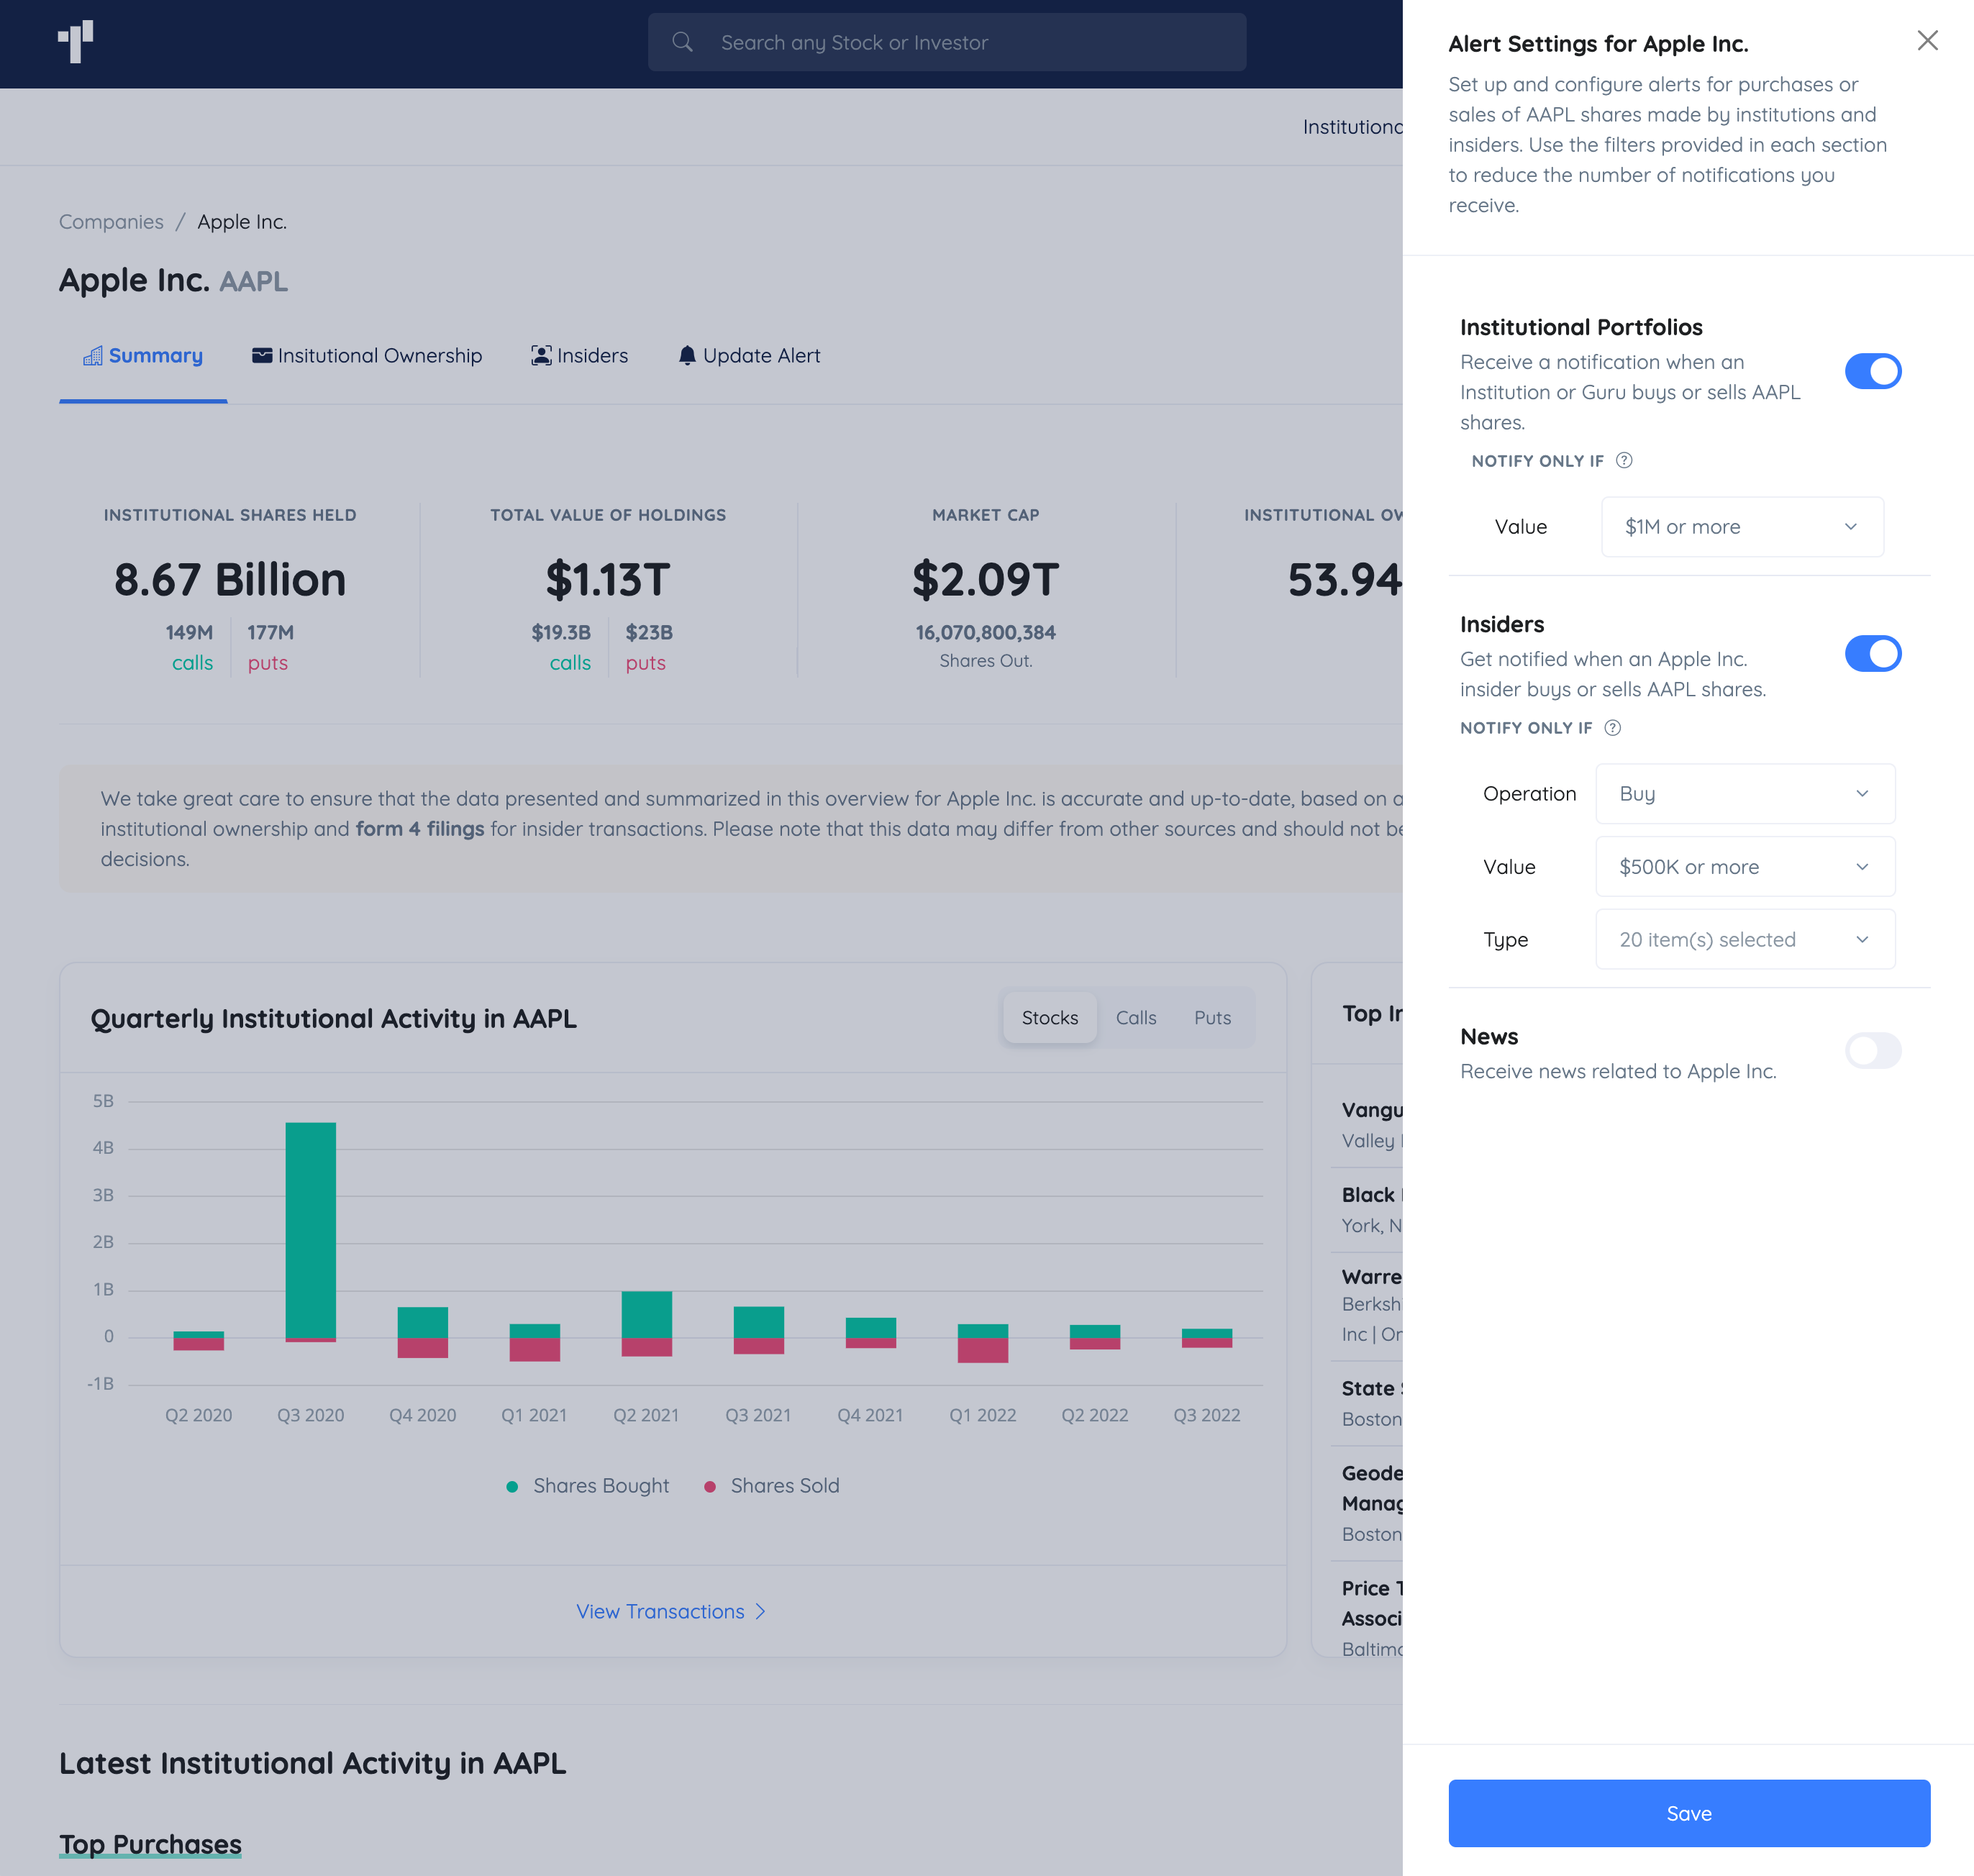Enable the News alerts switch
1974x1876 pixels.
pyautogui.click(x=1872, y=1051)
